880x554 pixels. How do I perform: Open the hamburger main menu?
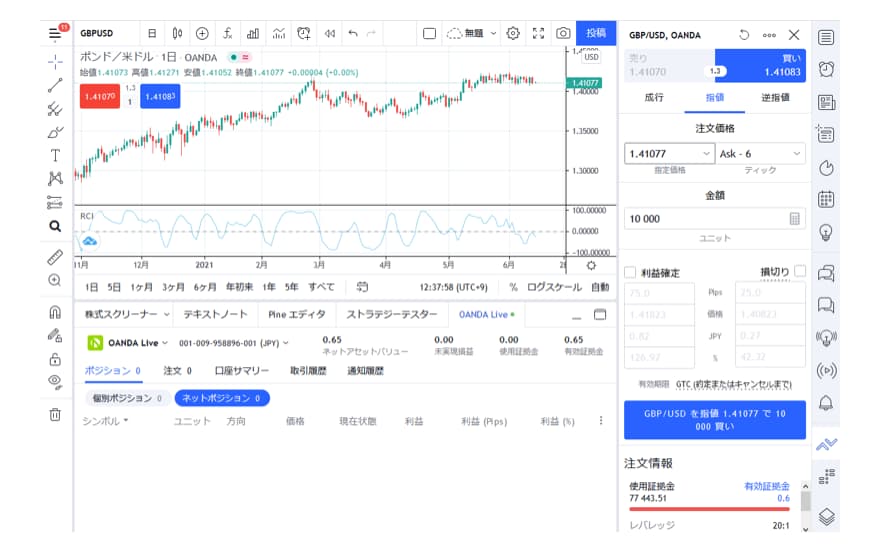[x=54, y=34]
